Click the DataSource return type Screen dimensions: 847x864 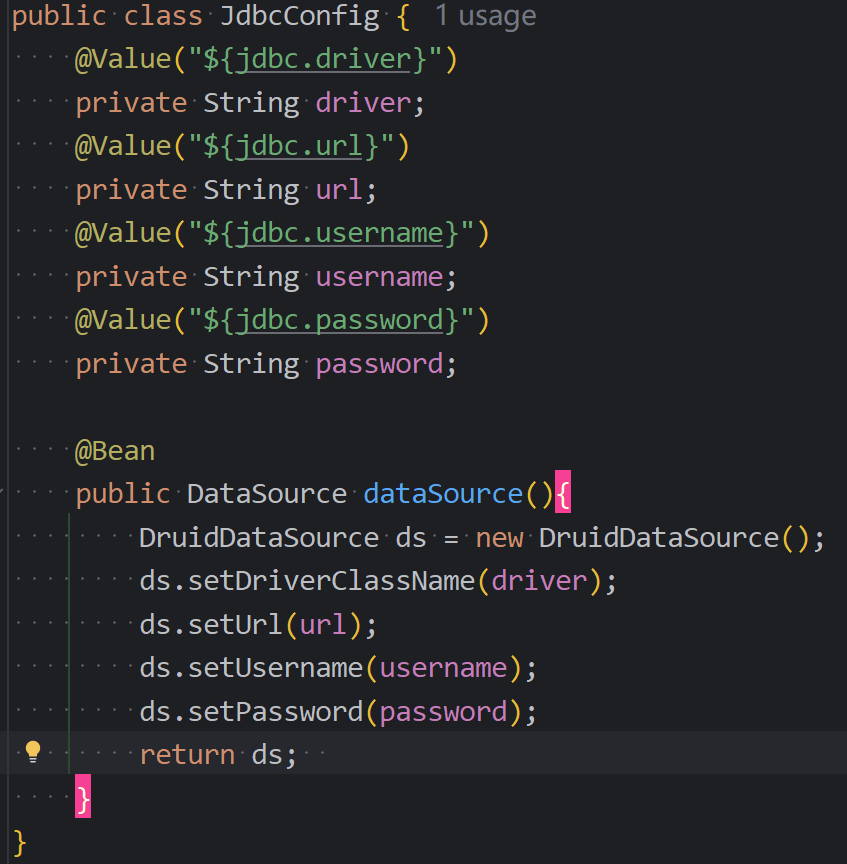(x=267, y=494)
